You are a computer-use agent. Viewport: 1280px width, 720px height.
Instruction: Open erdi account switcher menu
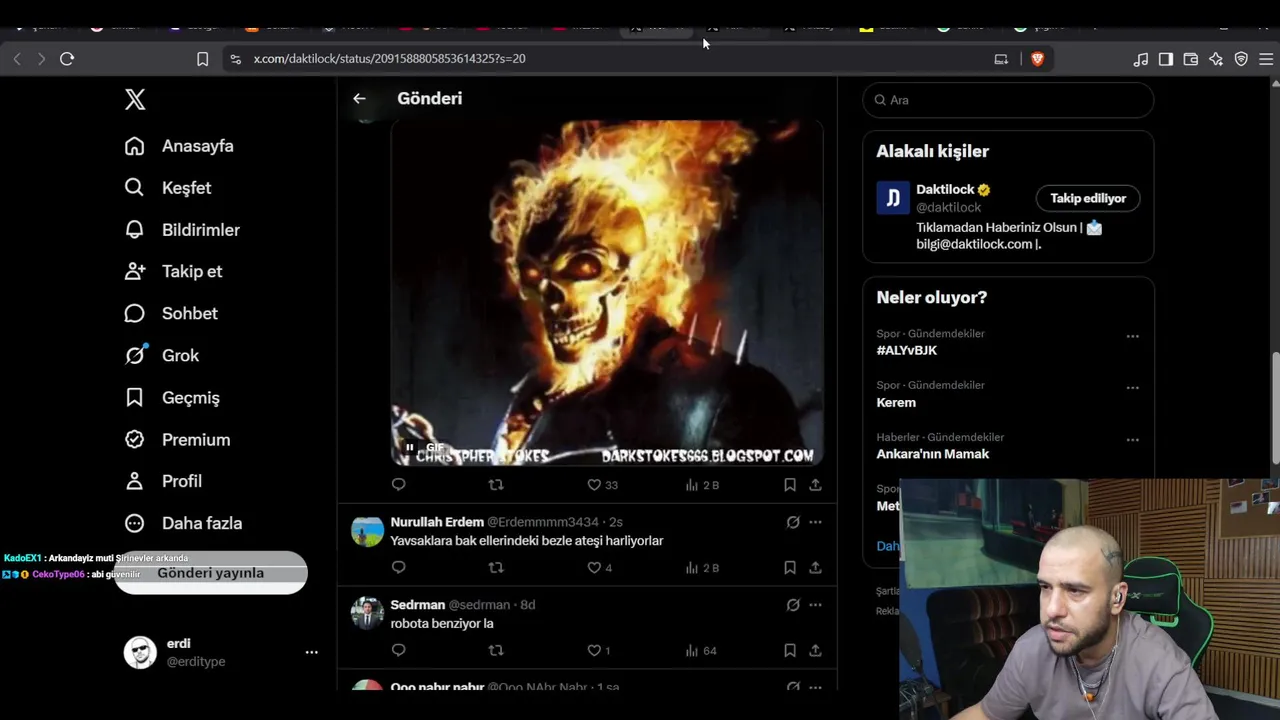pos(221,652)
